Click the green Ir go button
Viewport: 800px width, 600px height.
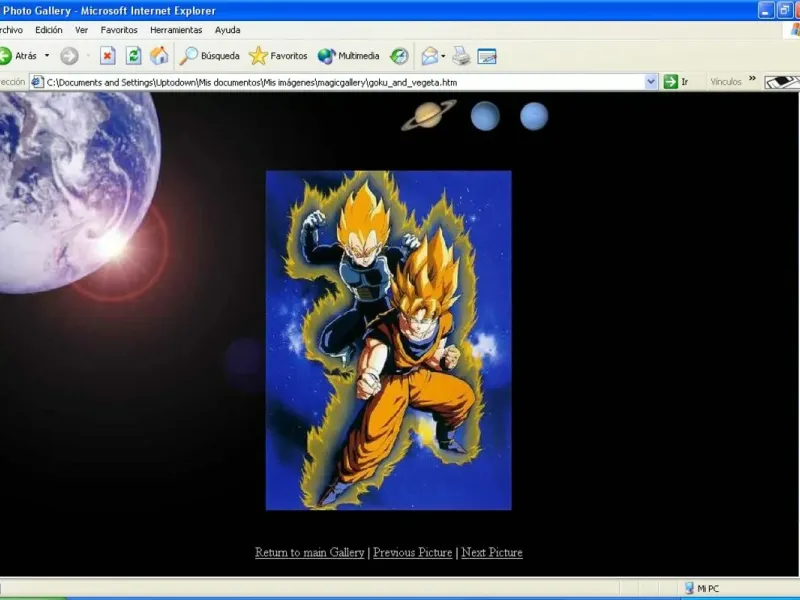tap(677, 82)
